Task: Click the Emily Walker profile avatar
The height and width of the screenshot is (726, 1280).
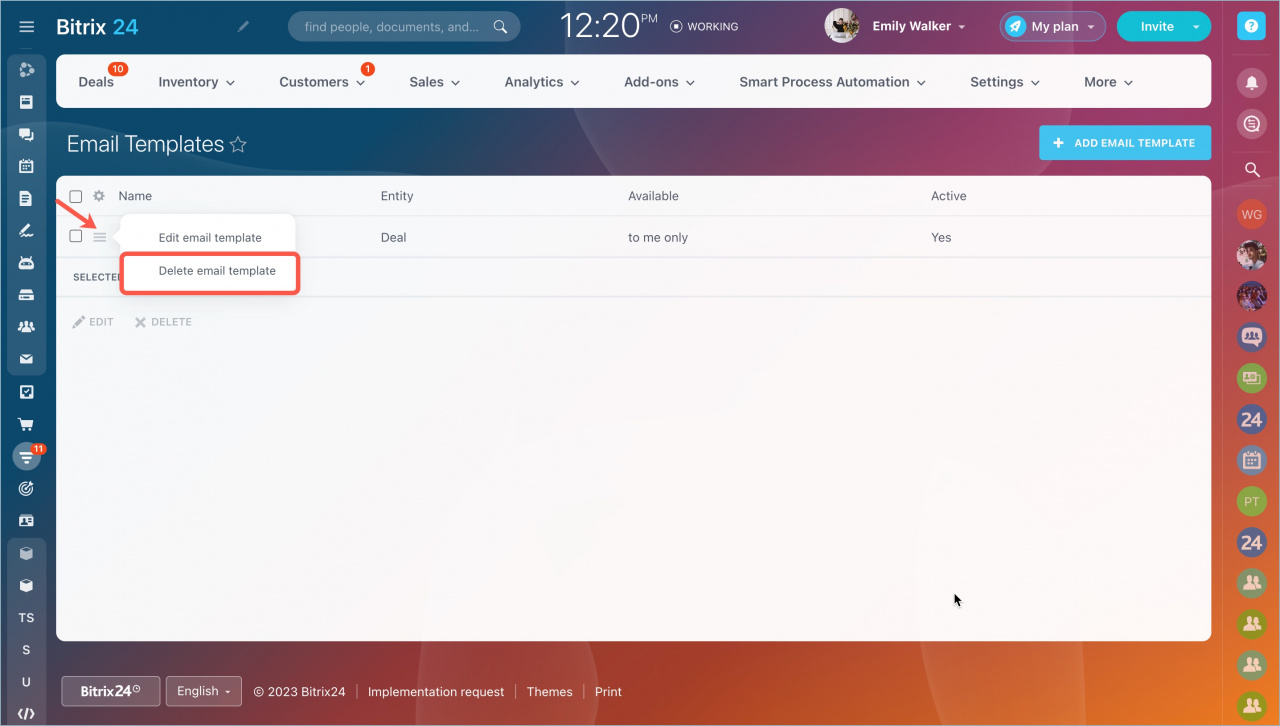Action: [x=842, y=26]
